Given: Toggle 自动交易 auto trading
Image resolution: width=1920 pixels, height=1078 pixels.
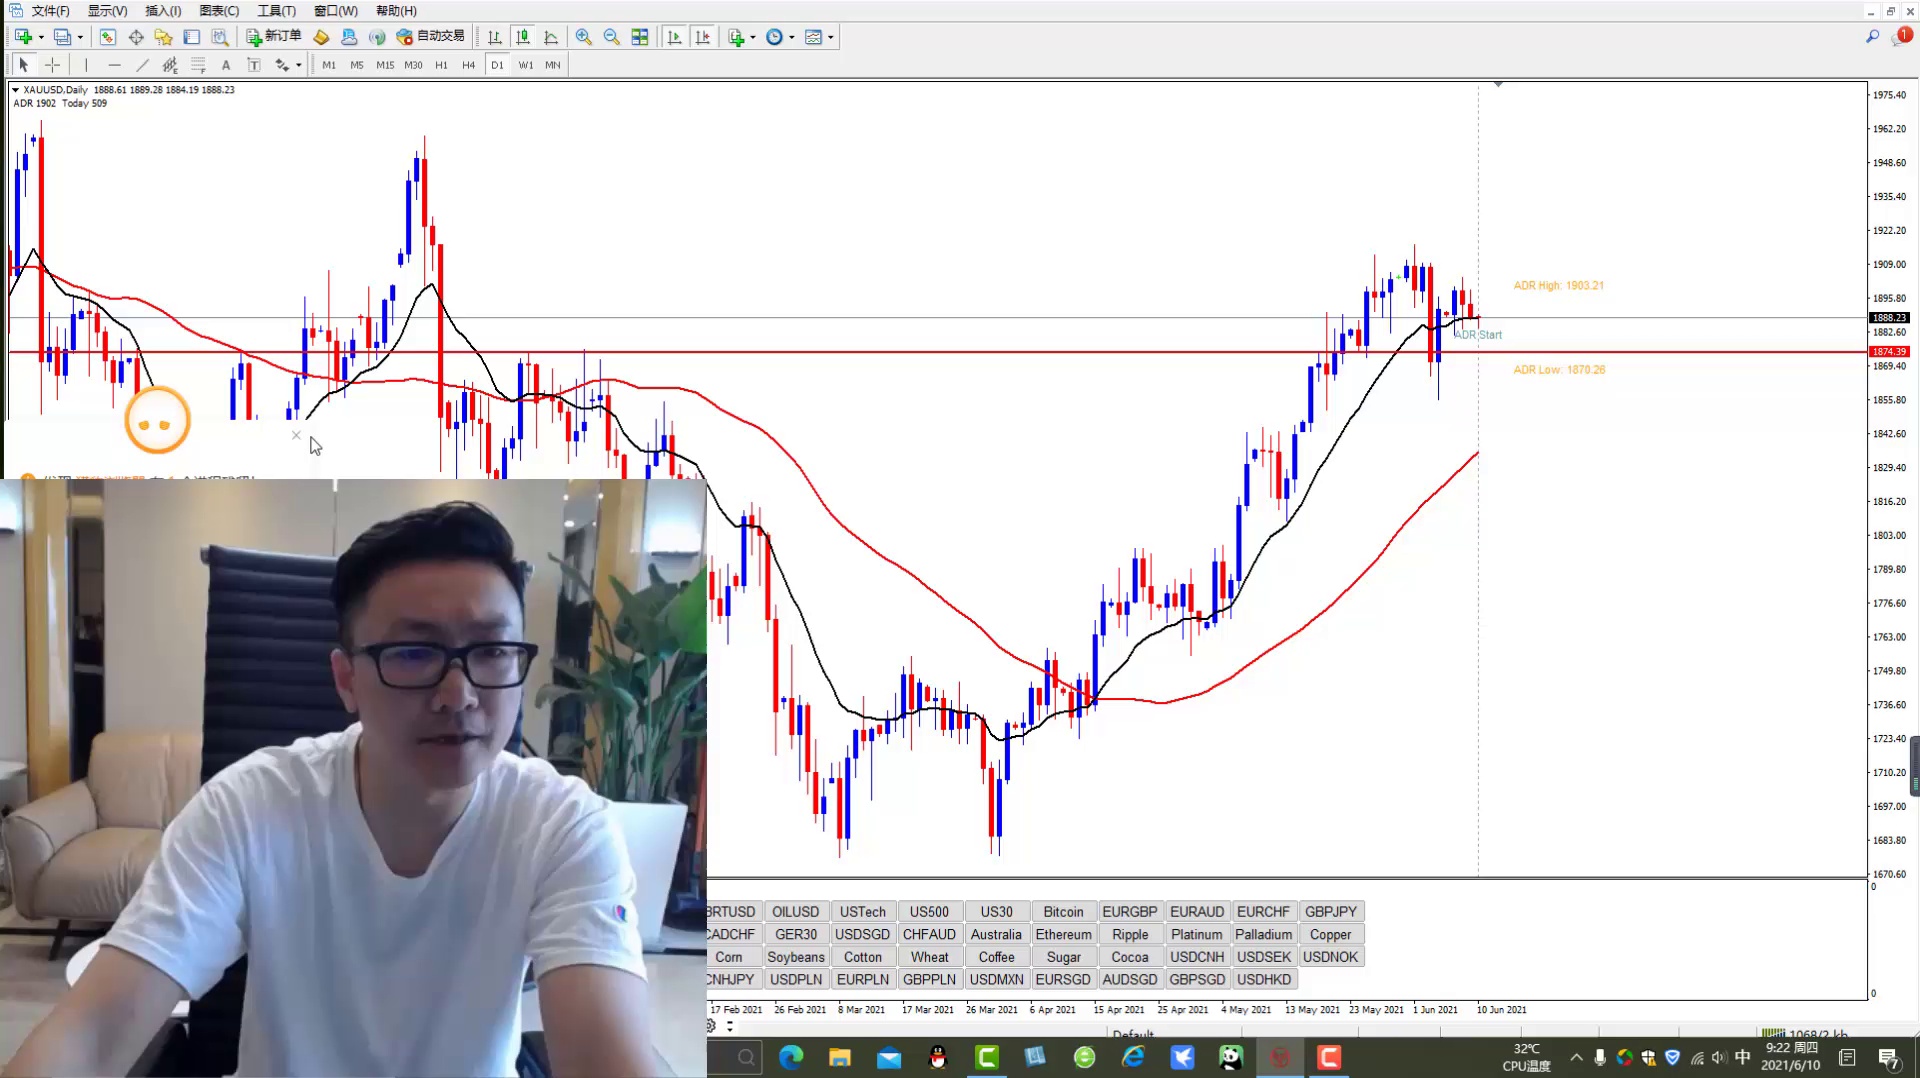Looking at the screenshot, I should click(431, 37).
